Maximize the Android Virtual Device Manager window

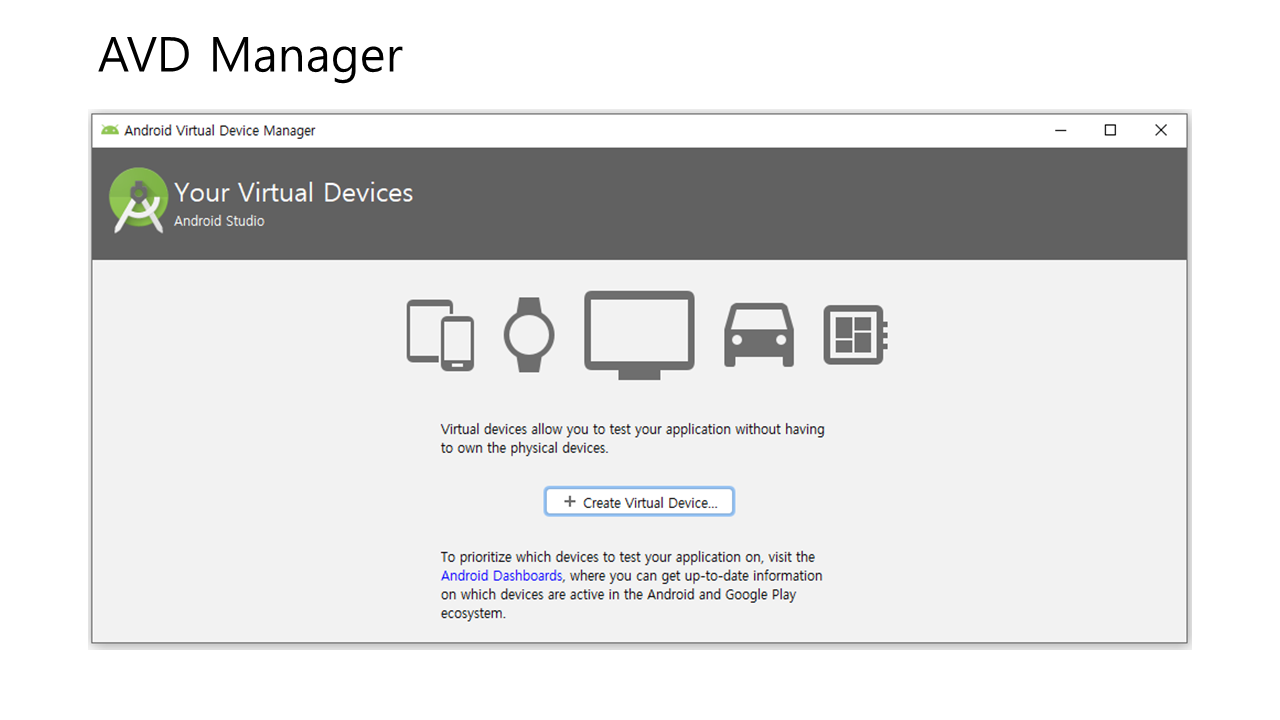point(1110,130)
